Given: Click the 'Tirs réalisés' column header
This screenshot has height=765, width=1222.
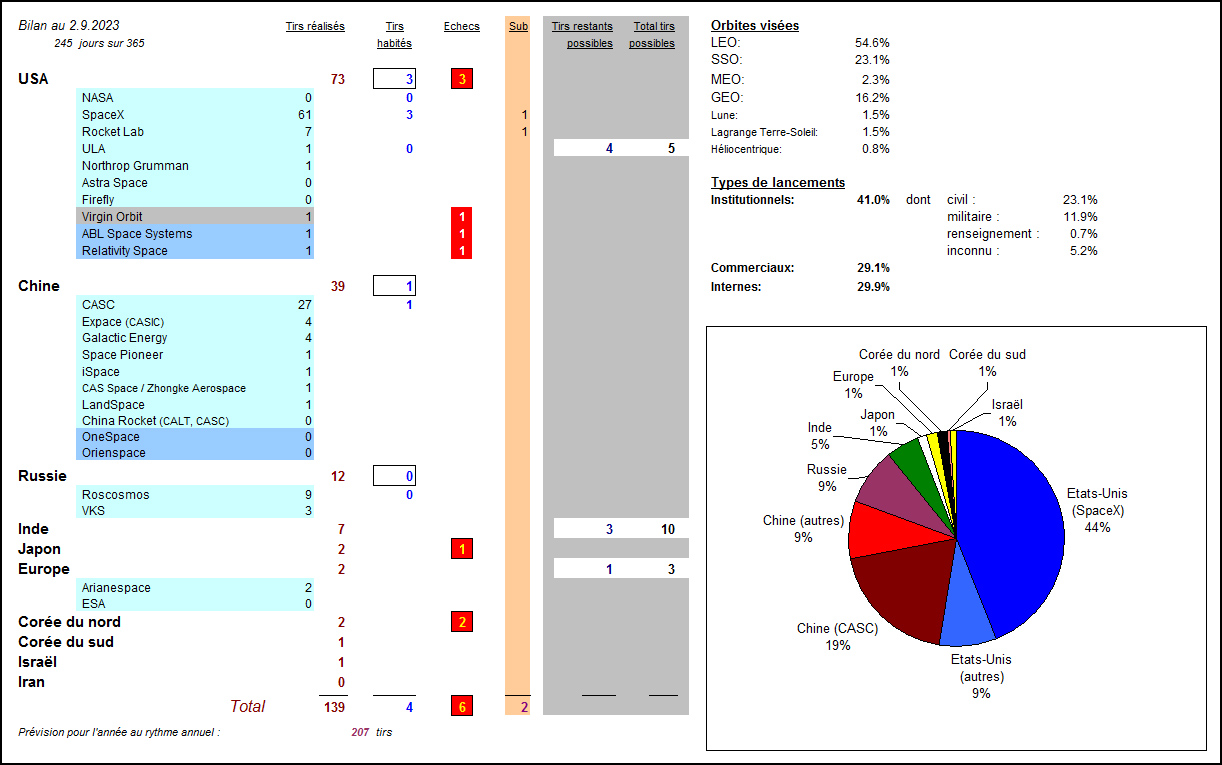Looking at the screenshot, I should 315,27.
